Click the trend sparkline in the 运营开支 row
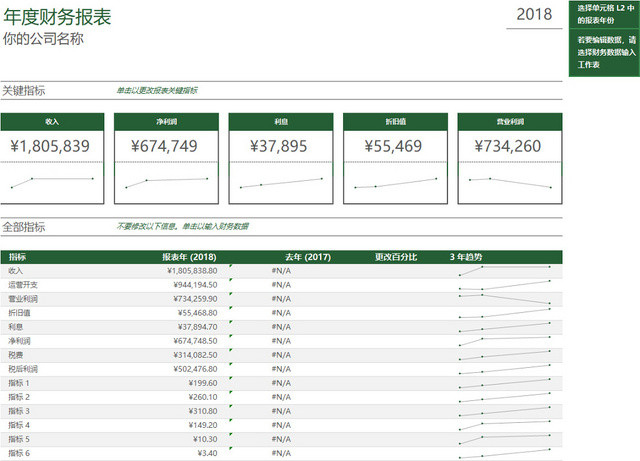Image resolution: width=640 pixels, height=461 pixels. (504, 285)
